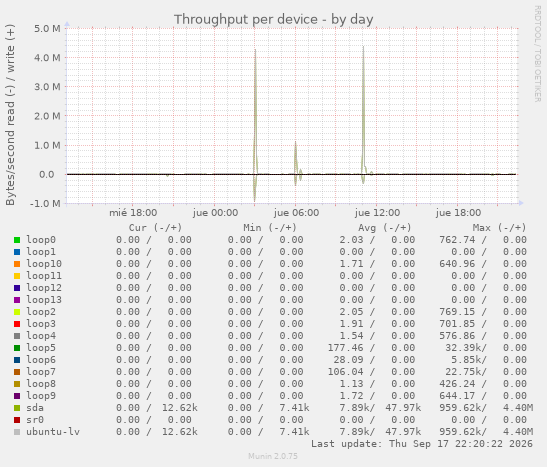Click the -1.0 M y-axis label
The width and height of the screenshot is (547, 467).
pyautogui.click(x=45, y=203)
